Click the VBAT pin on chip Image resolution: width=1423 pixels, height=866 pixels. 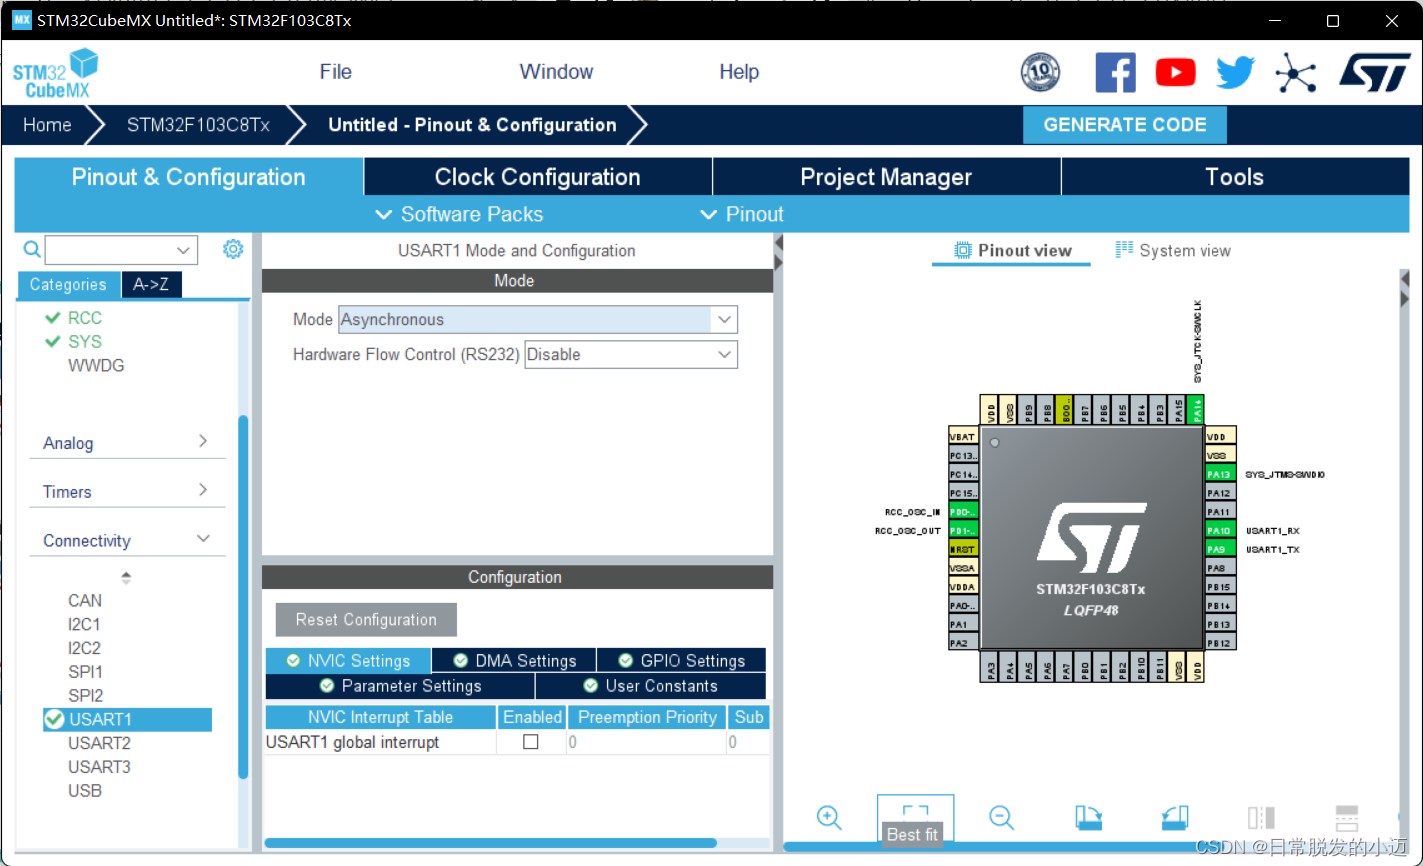pyautogui.click(x=963, y=436)
